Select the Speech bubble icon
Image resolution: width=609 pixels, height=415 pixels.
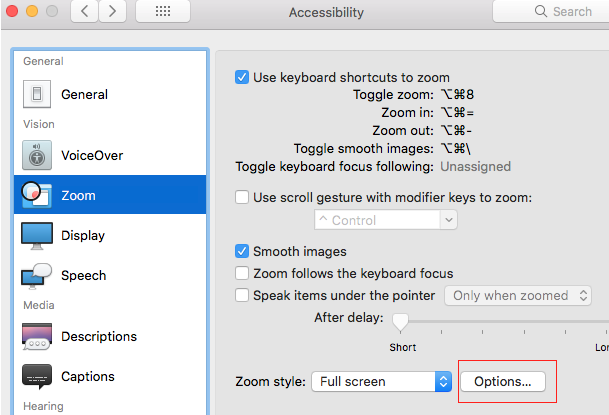coord(37,275)
